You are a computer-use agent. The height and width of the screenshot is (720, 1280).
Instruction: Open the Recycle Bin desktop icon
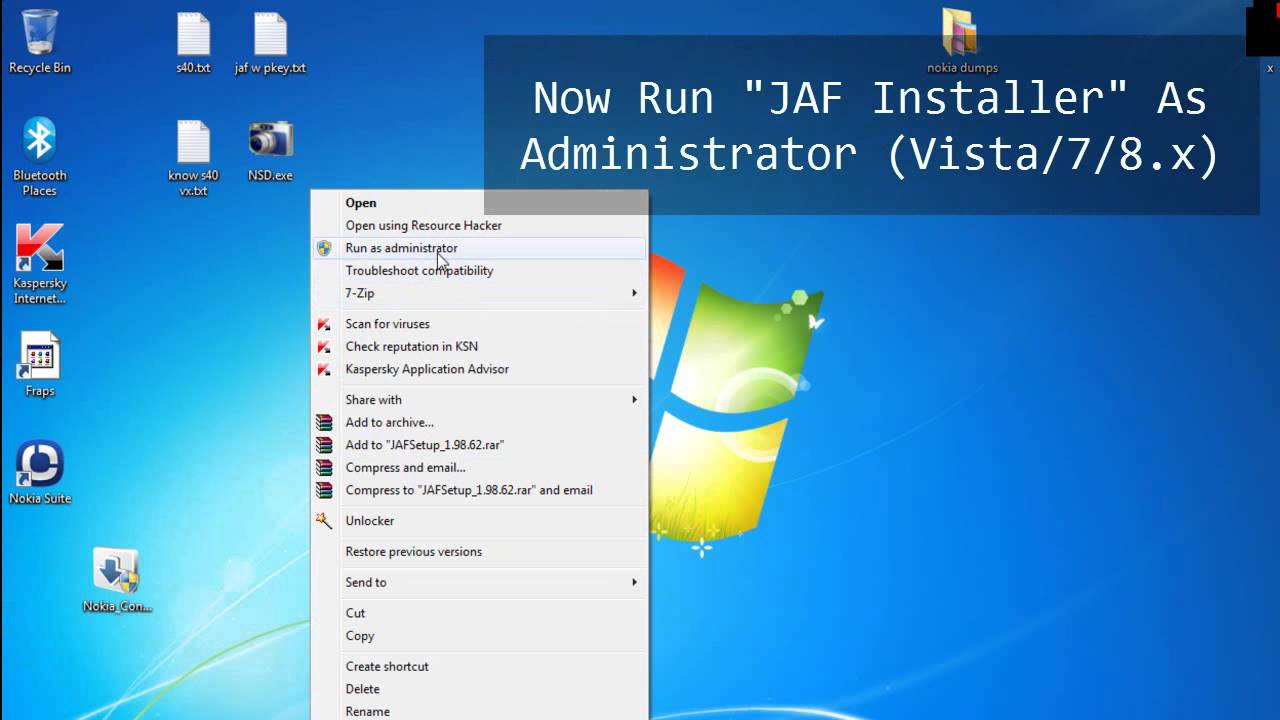pos(40,42)
